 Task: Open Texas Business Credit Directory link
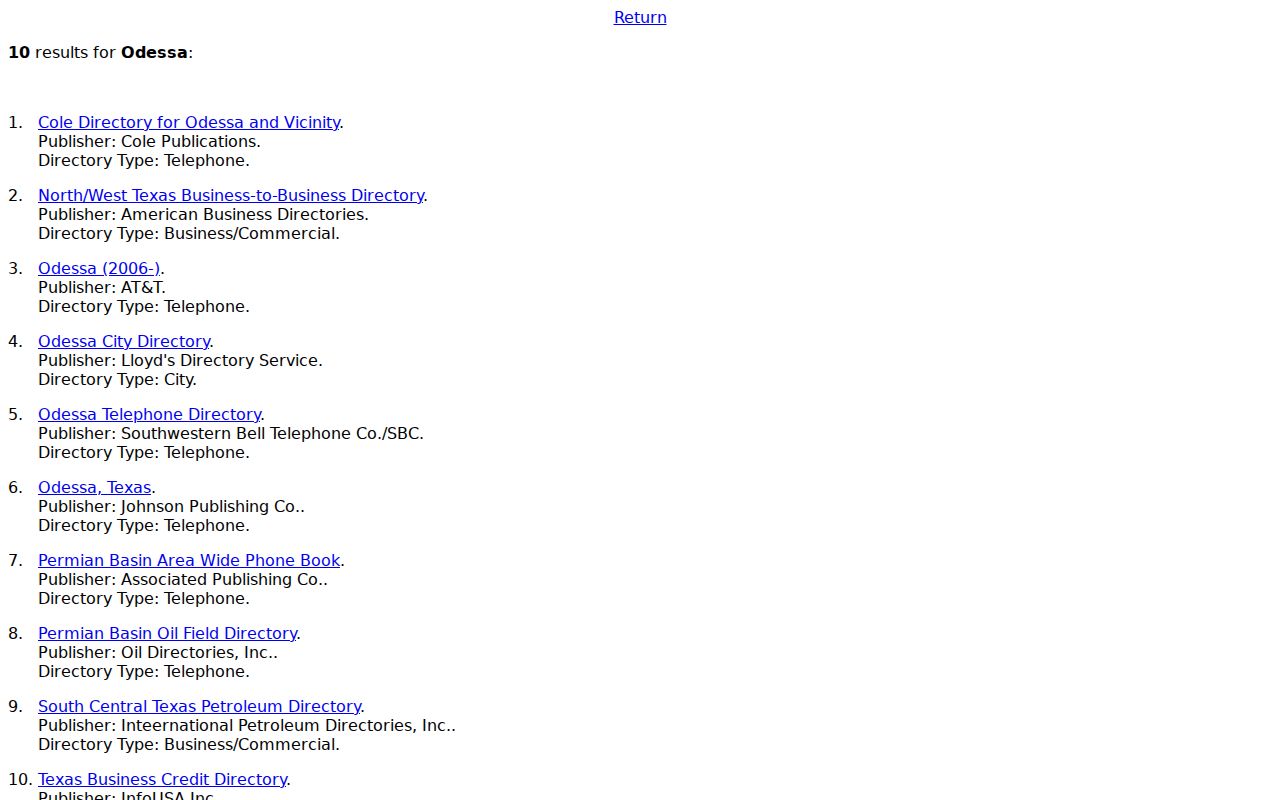point(162,779)
